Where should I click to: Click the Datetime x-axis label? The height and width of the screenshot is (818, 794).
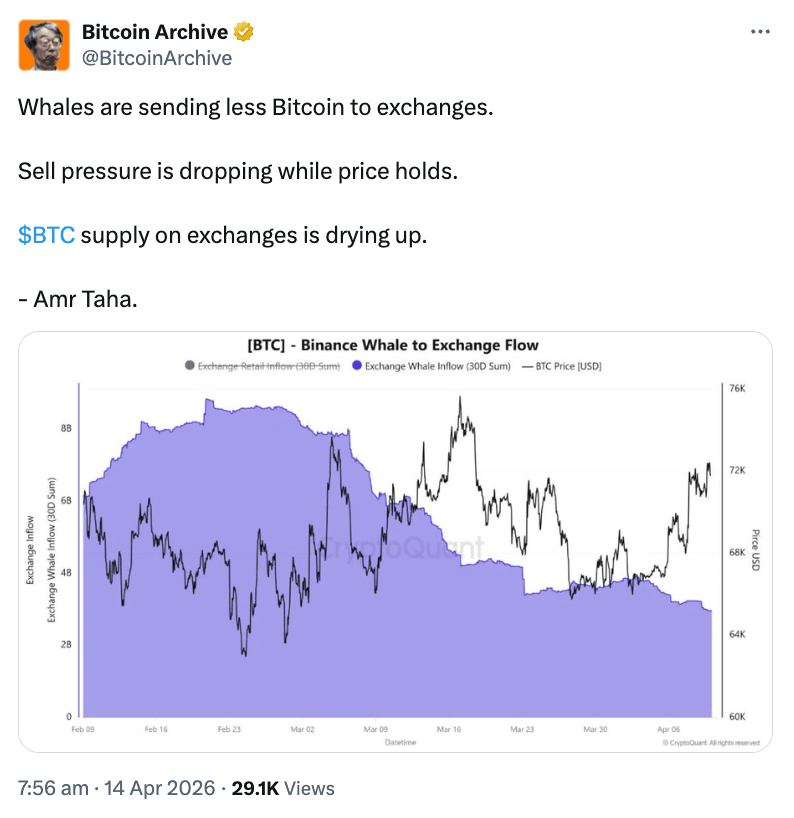(400, 744)
